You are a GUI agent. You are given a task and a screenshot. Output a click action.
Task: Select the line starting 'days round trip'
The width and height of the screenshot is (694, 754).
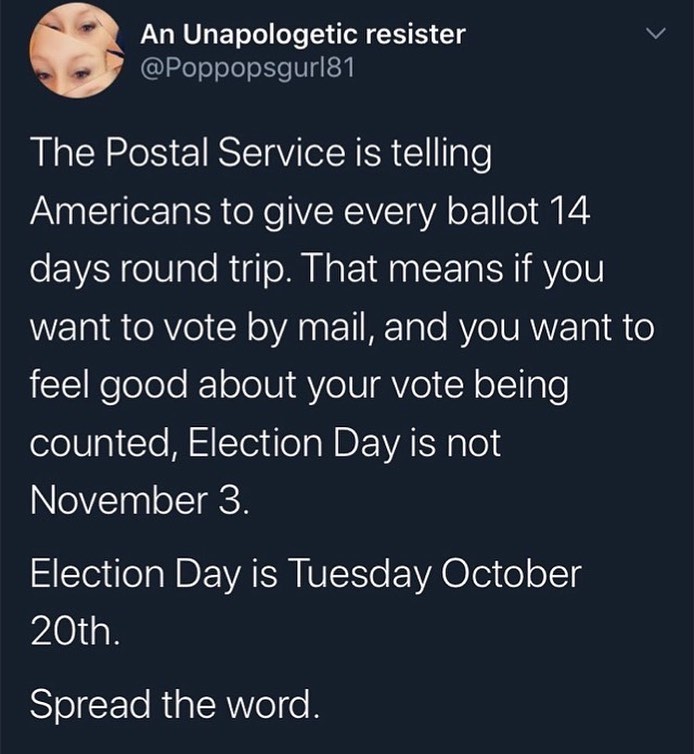pyautogui.click(x=317, y=270)
